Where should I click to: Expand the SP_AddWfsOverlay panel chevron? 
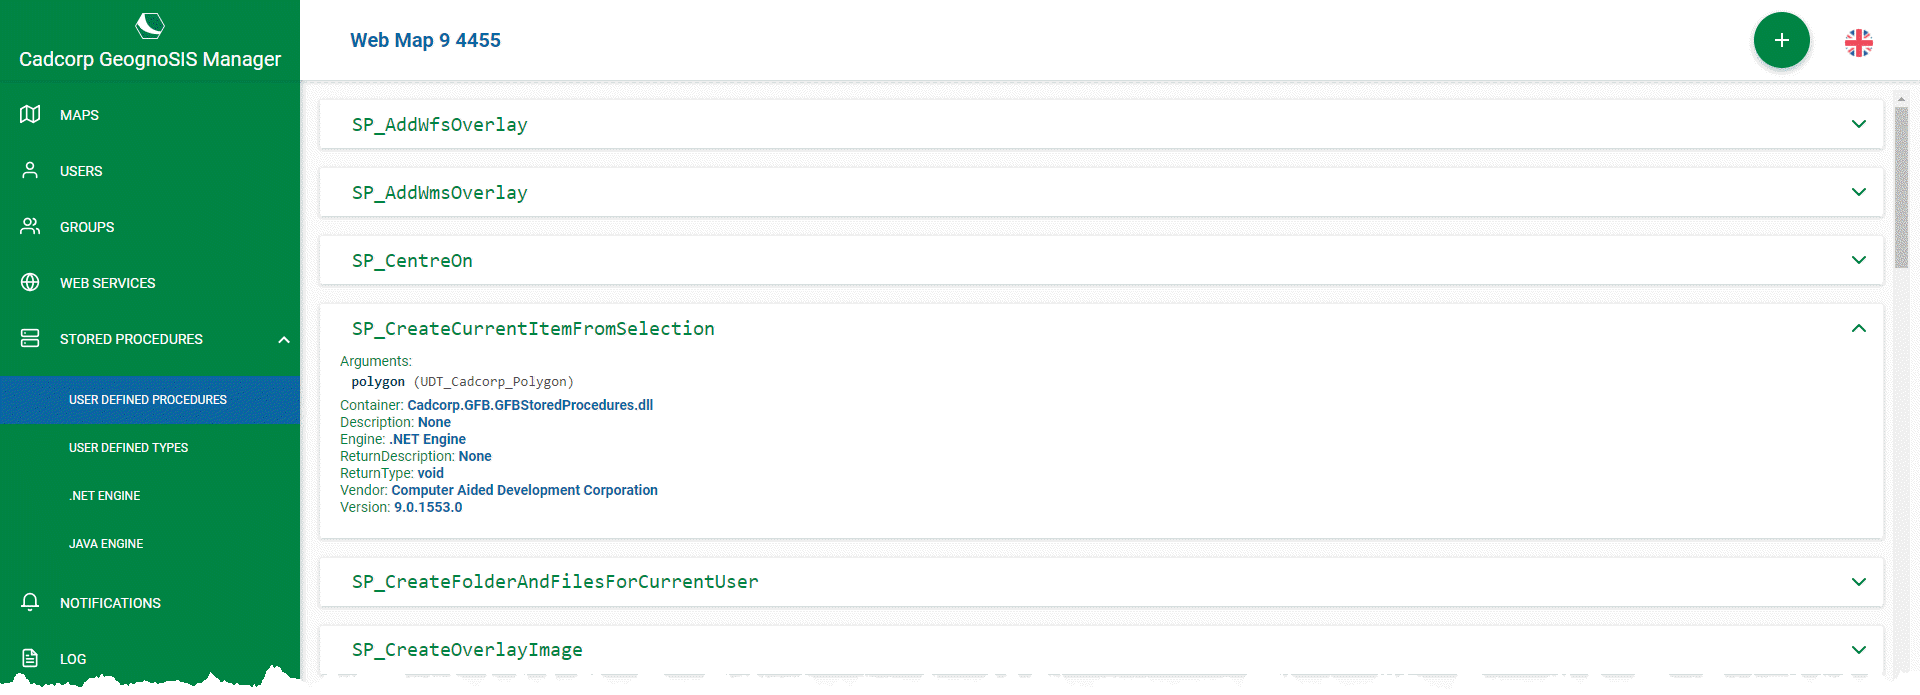[1858, 124]
